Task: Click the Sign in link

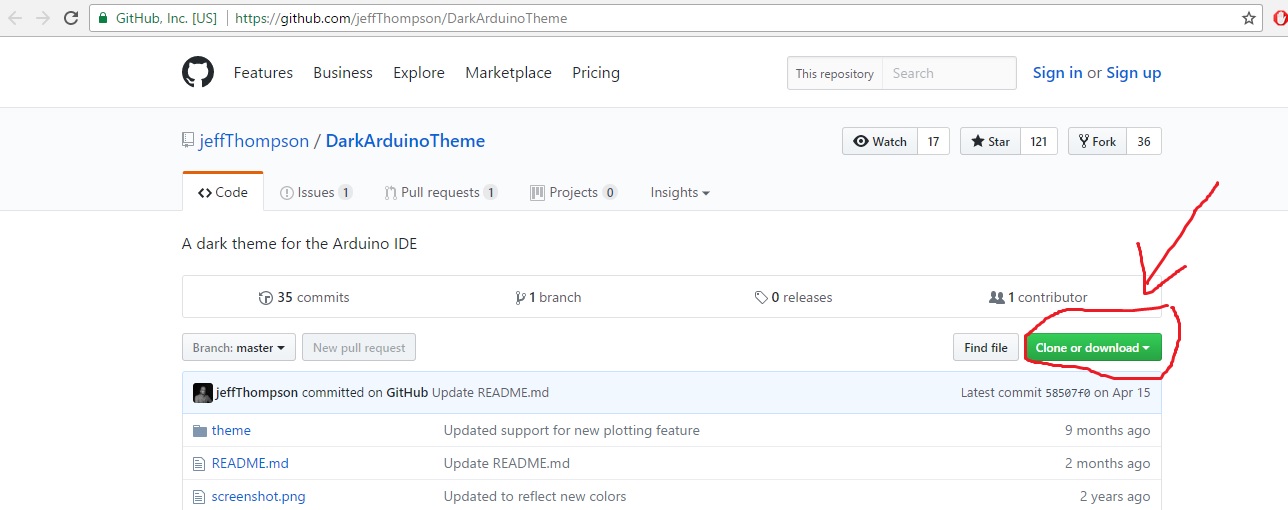Action: pos(1057,73)
